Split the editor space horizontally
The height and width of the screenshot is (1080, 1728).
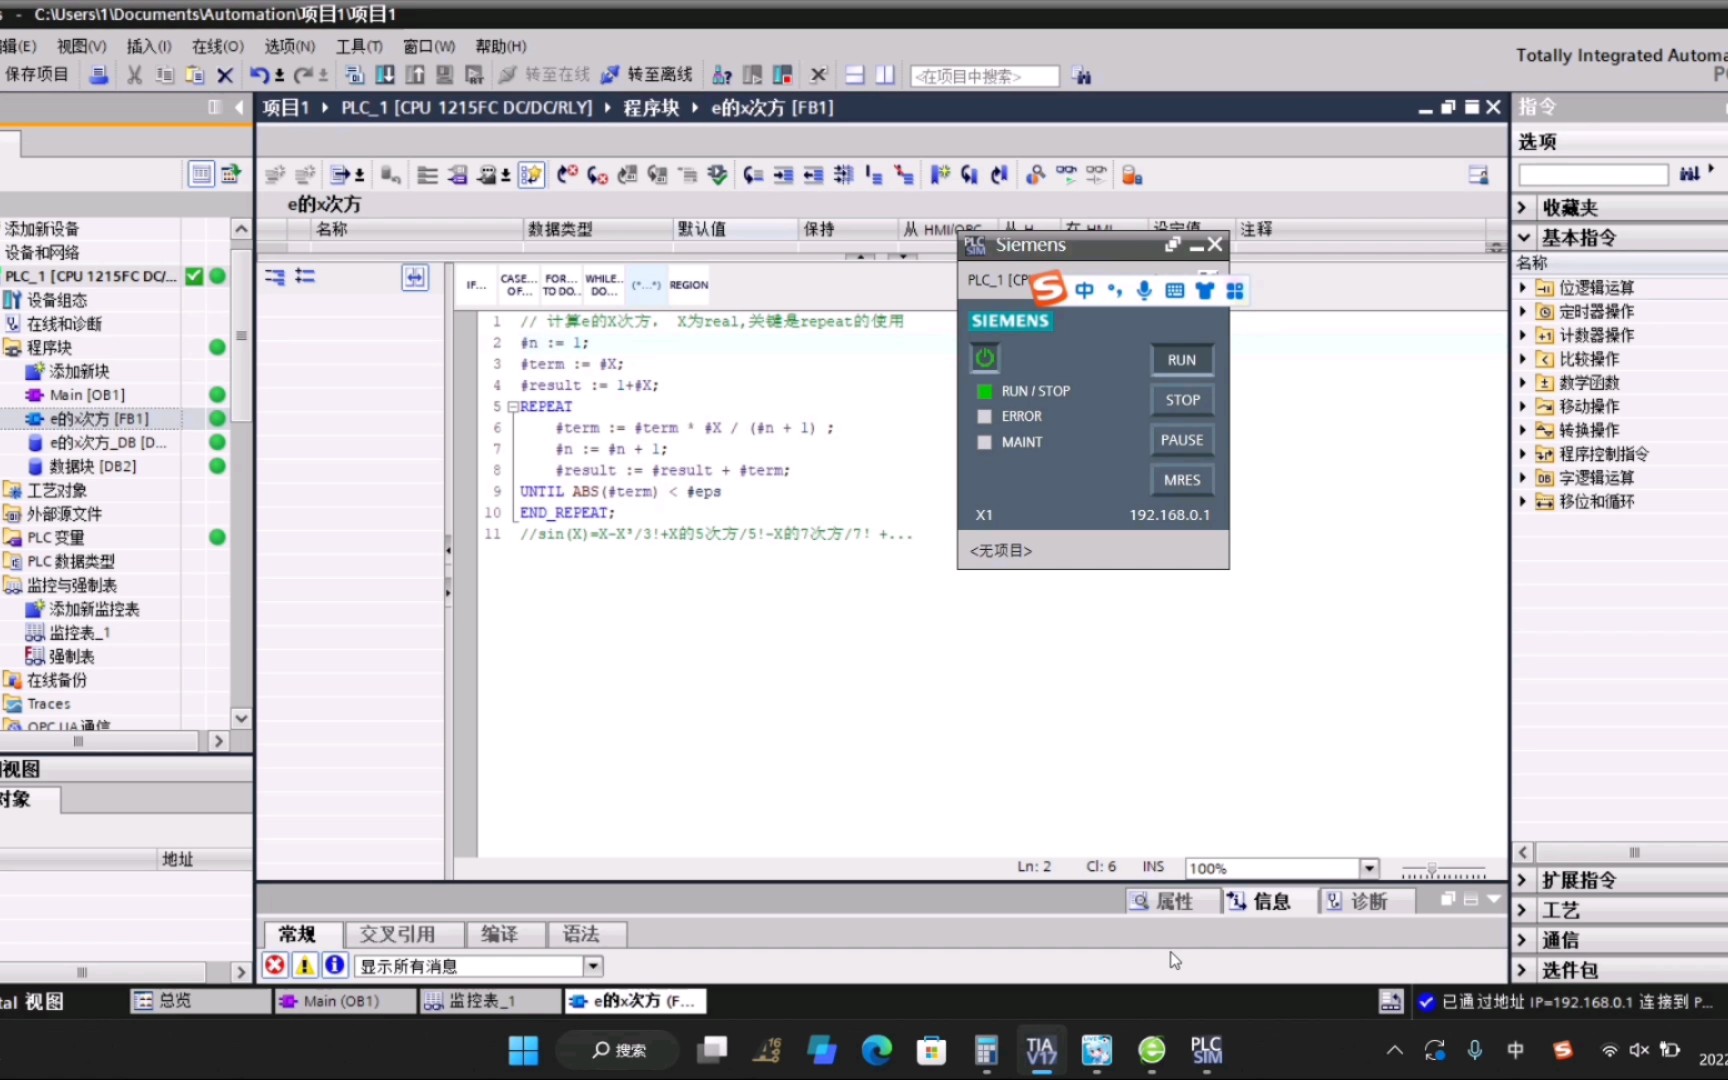[x=855, y=75]
